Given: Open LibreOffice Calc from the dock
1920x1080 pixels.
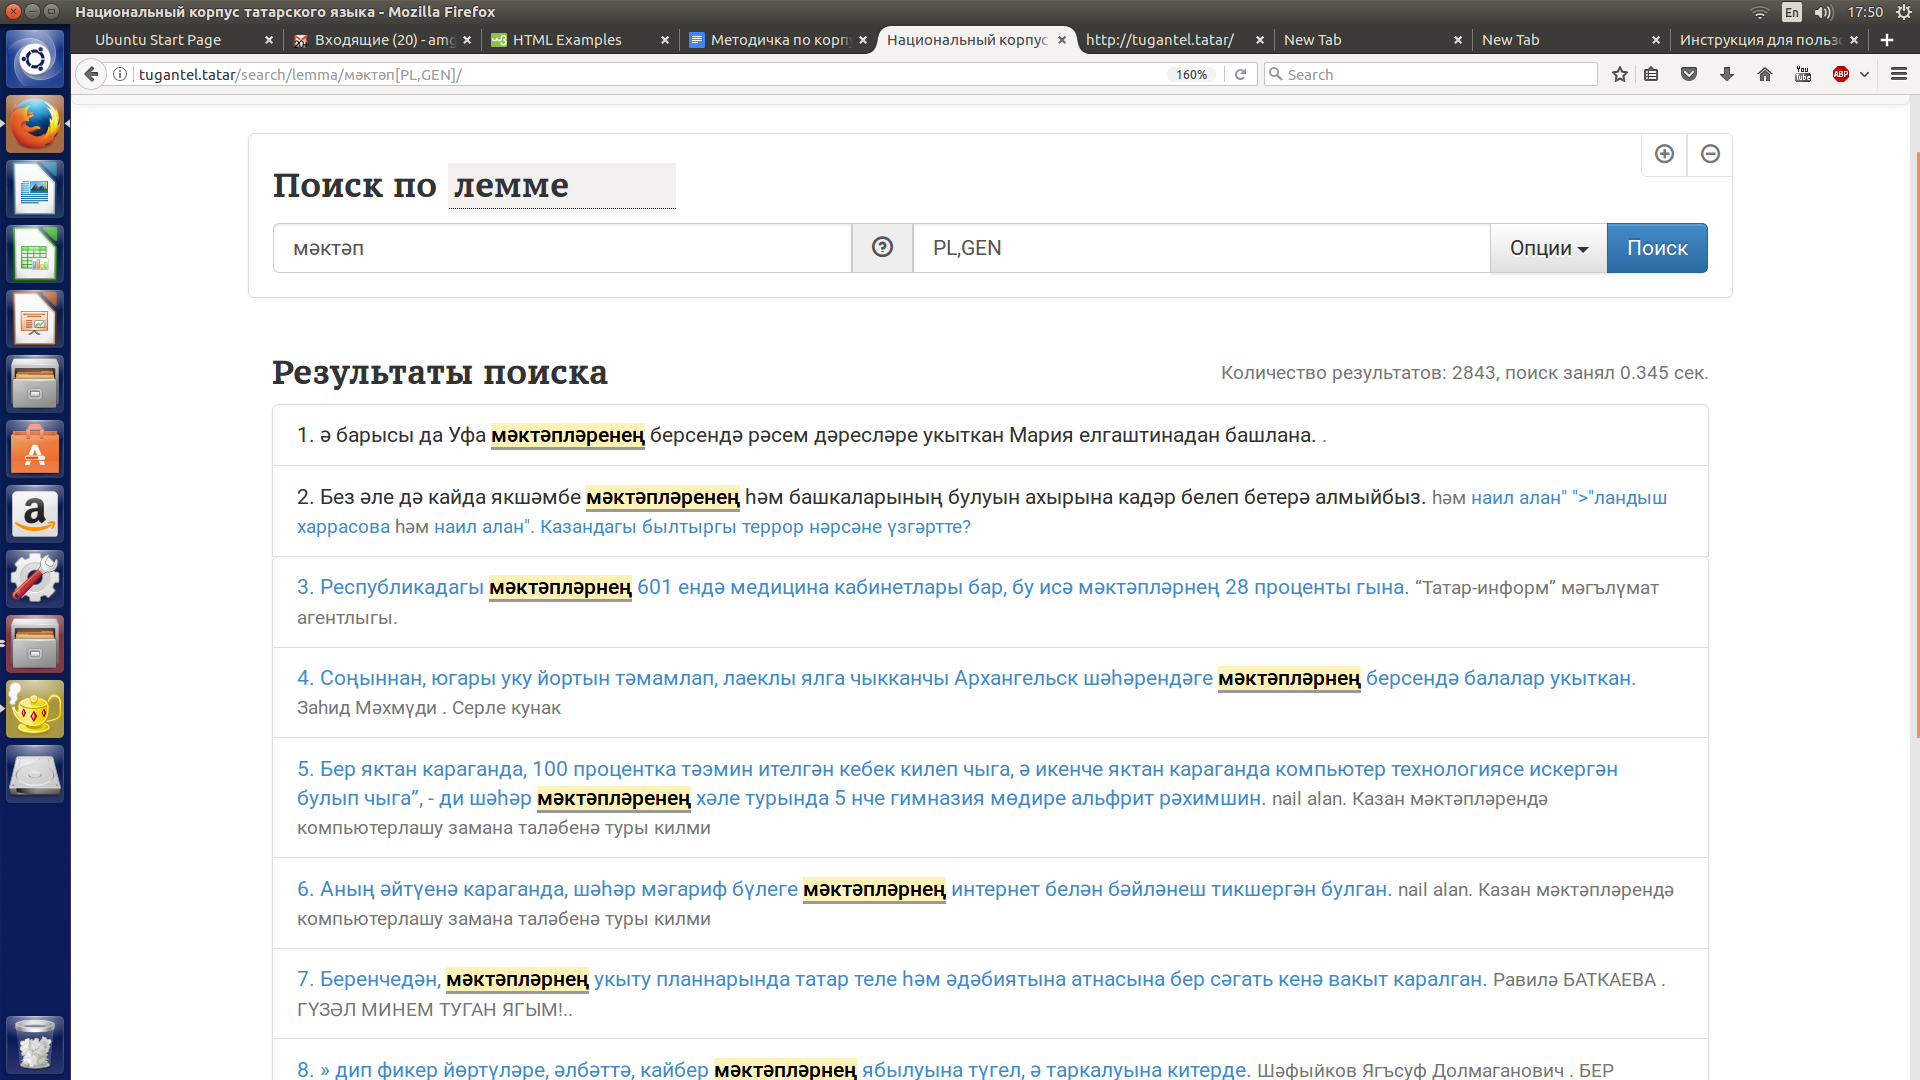Looking at the screenshot, I should [35, 255].
